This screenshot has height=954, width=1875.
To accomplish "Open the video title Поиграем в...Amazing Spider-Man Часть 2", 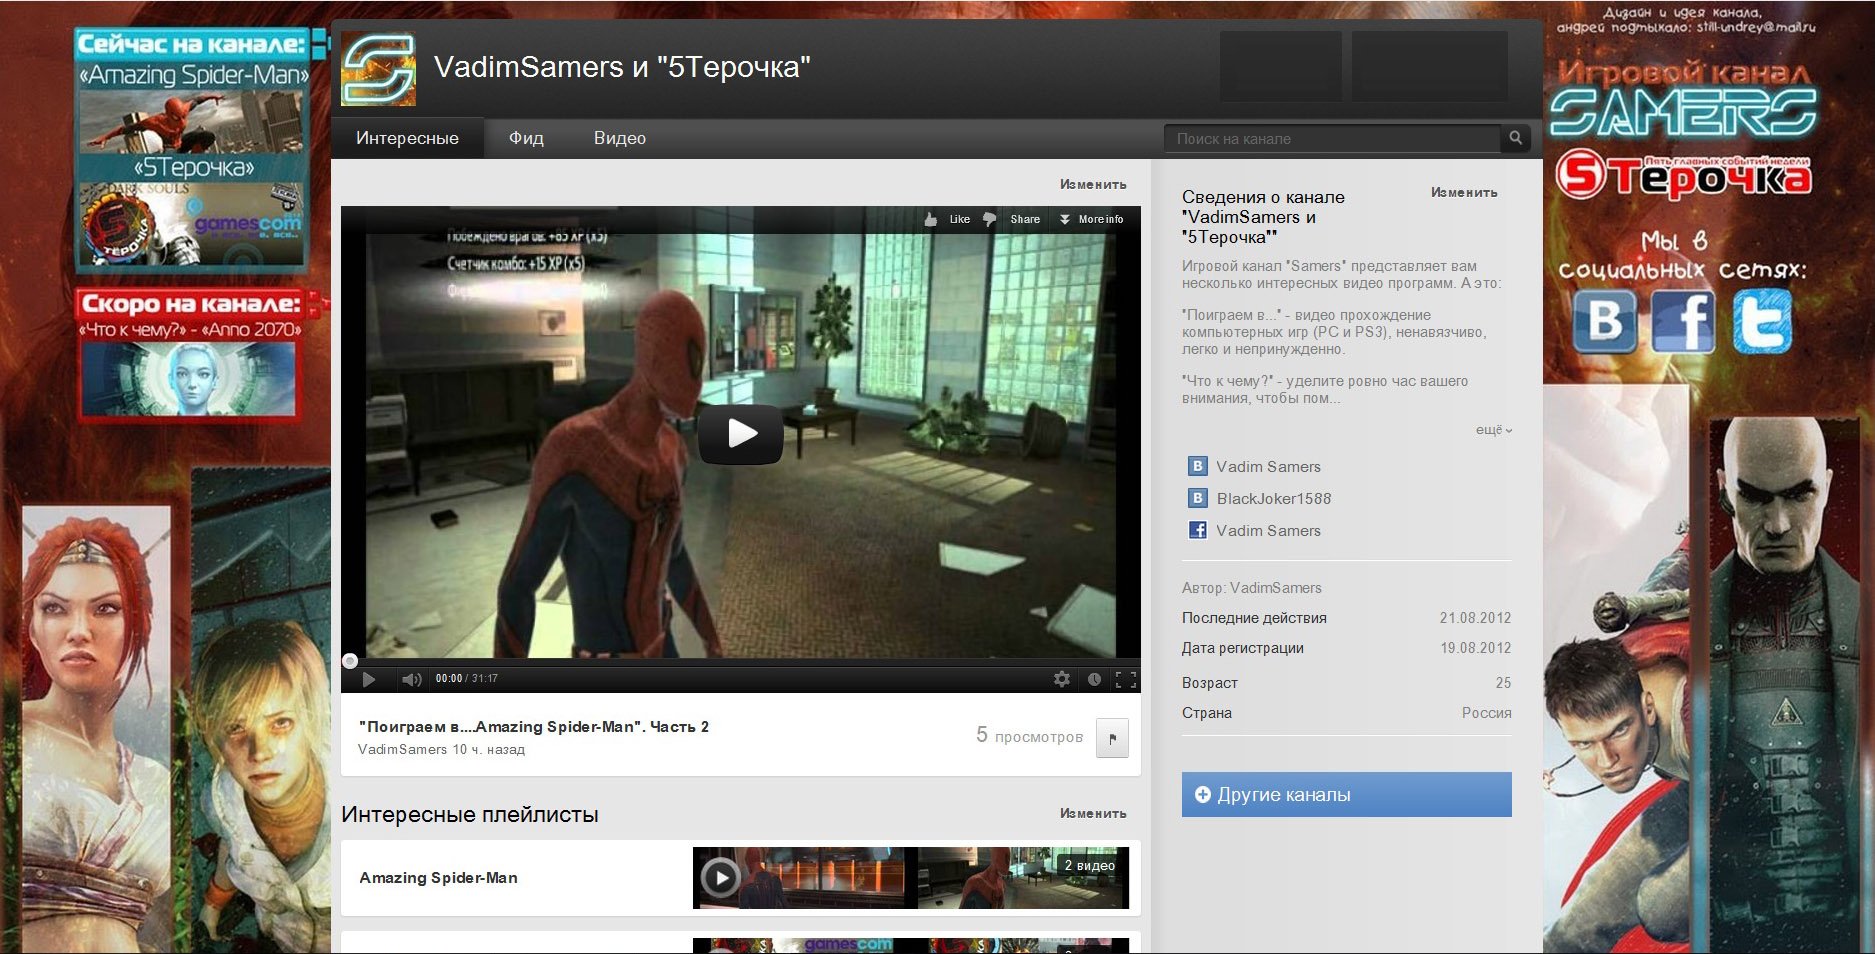I will [x=534, y=727].
